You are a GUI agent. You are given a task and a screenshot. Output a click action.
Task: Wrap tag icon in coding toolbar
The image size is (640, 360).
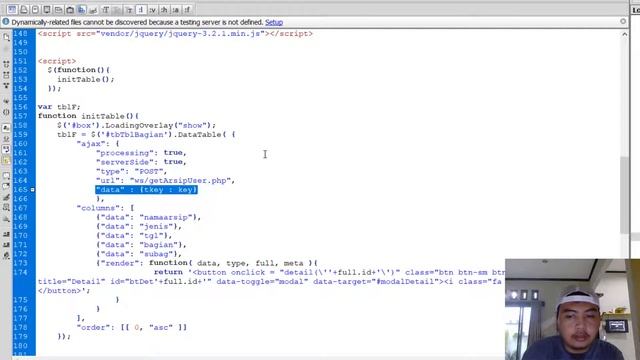pyautogui.click(x=6, y=198)
